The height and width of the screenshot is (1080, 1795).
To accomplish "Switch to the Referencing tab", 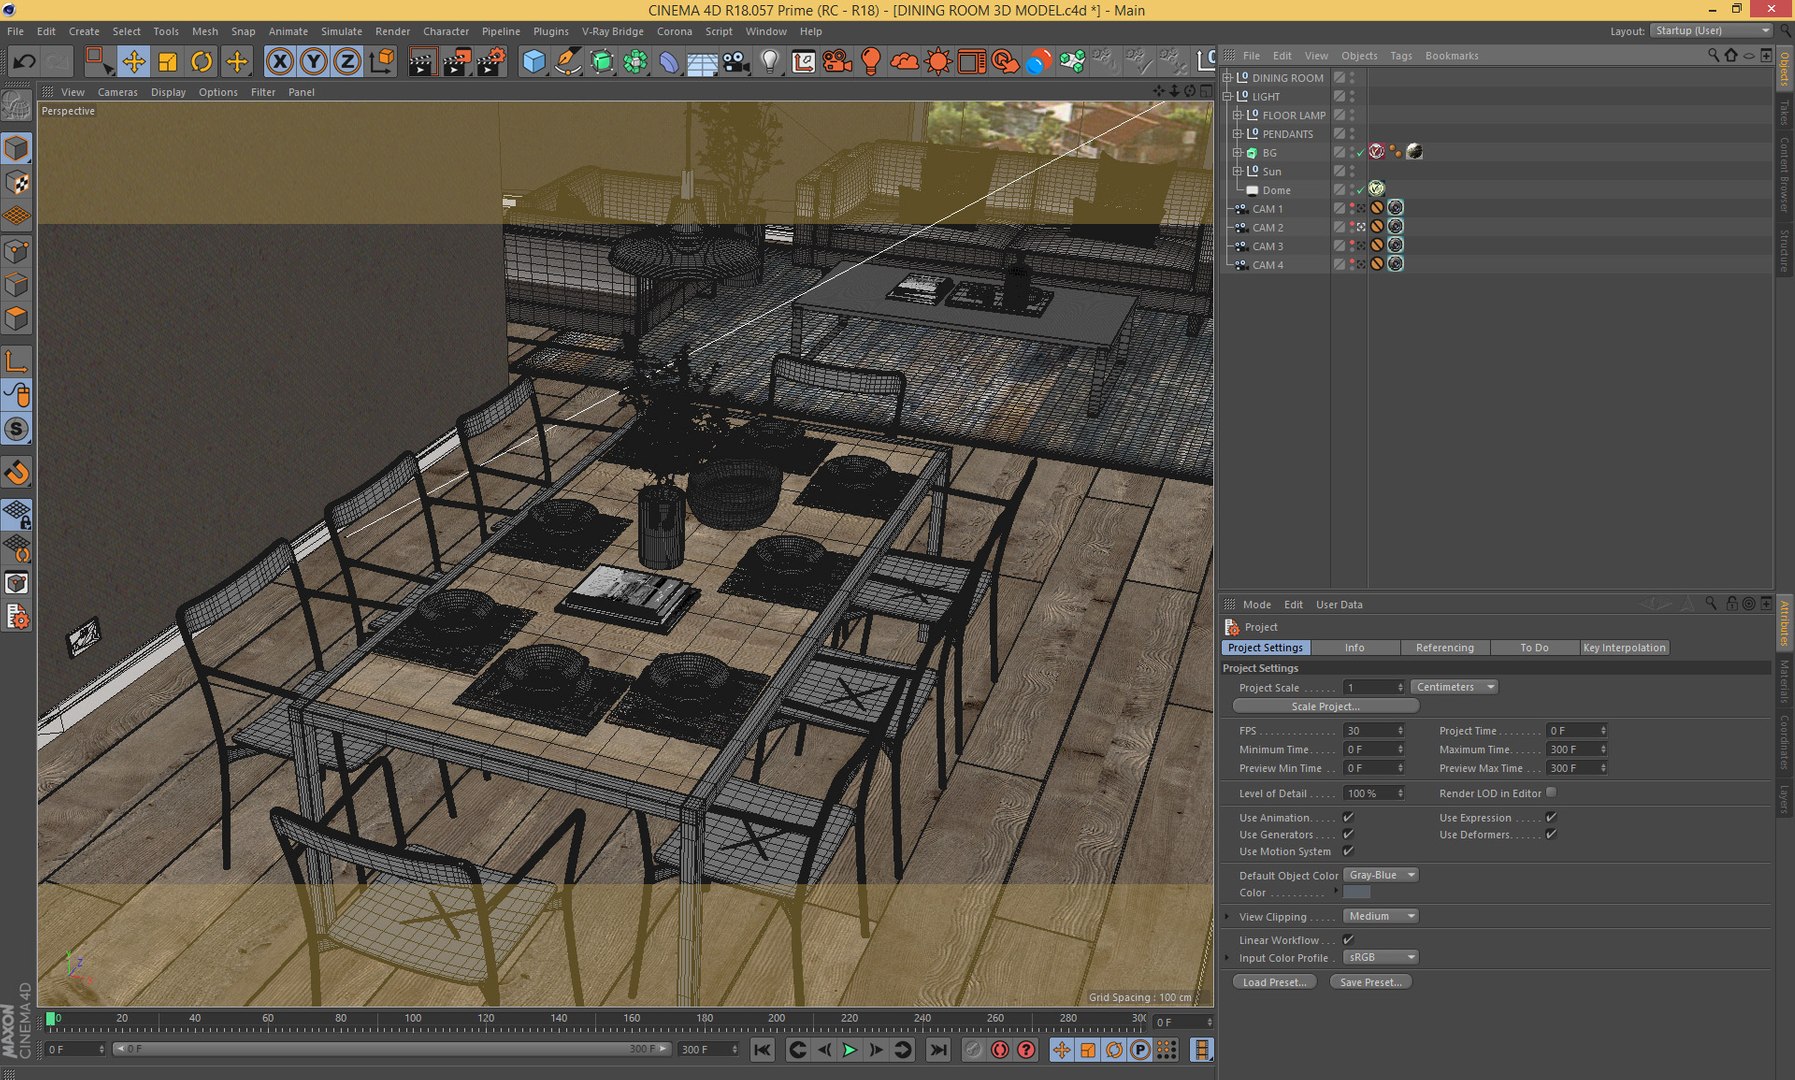I will coord(1444,648).
